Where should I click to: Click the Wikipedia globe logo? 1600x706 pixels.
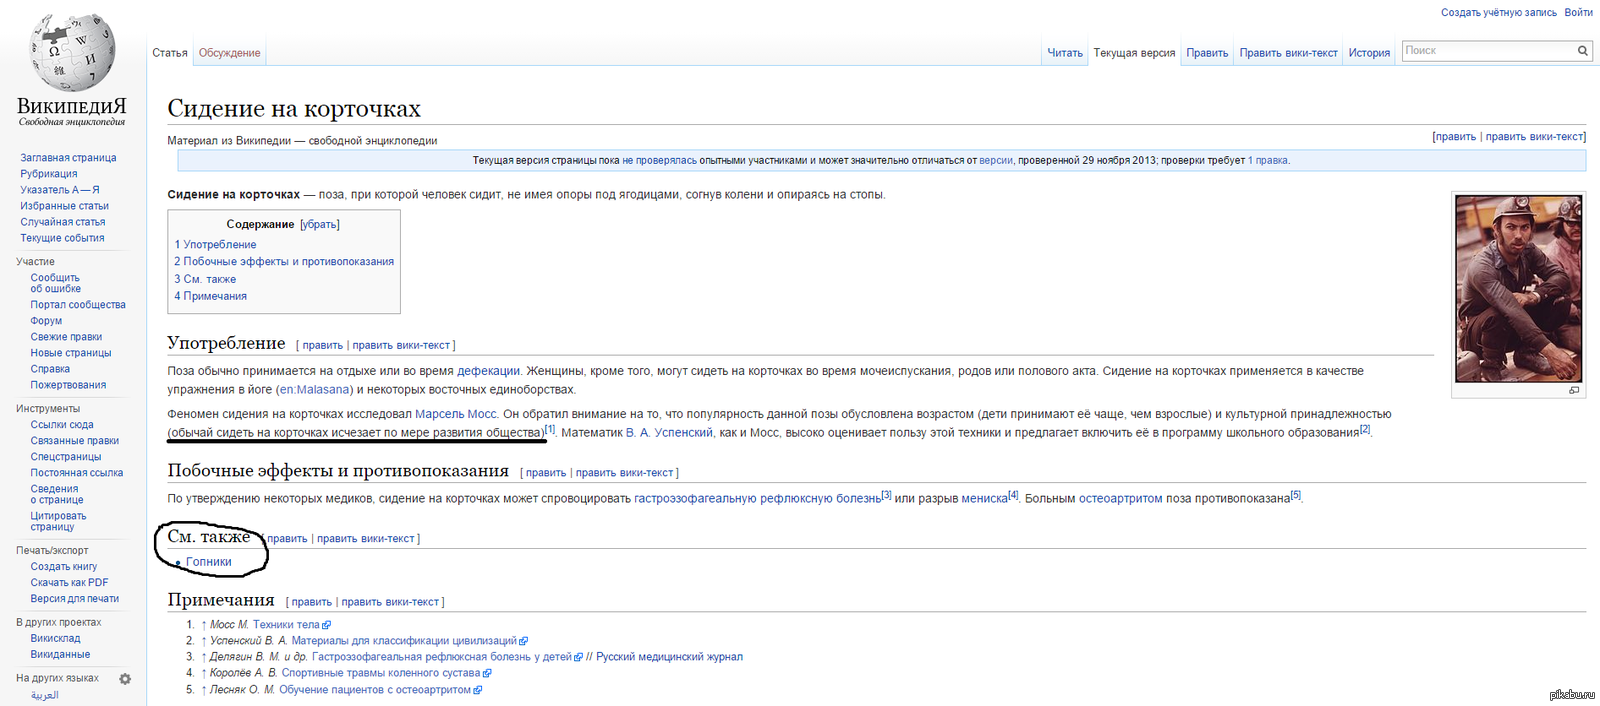pos(72,54)
